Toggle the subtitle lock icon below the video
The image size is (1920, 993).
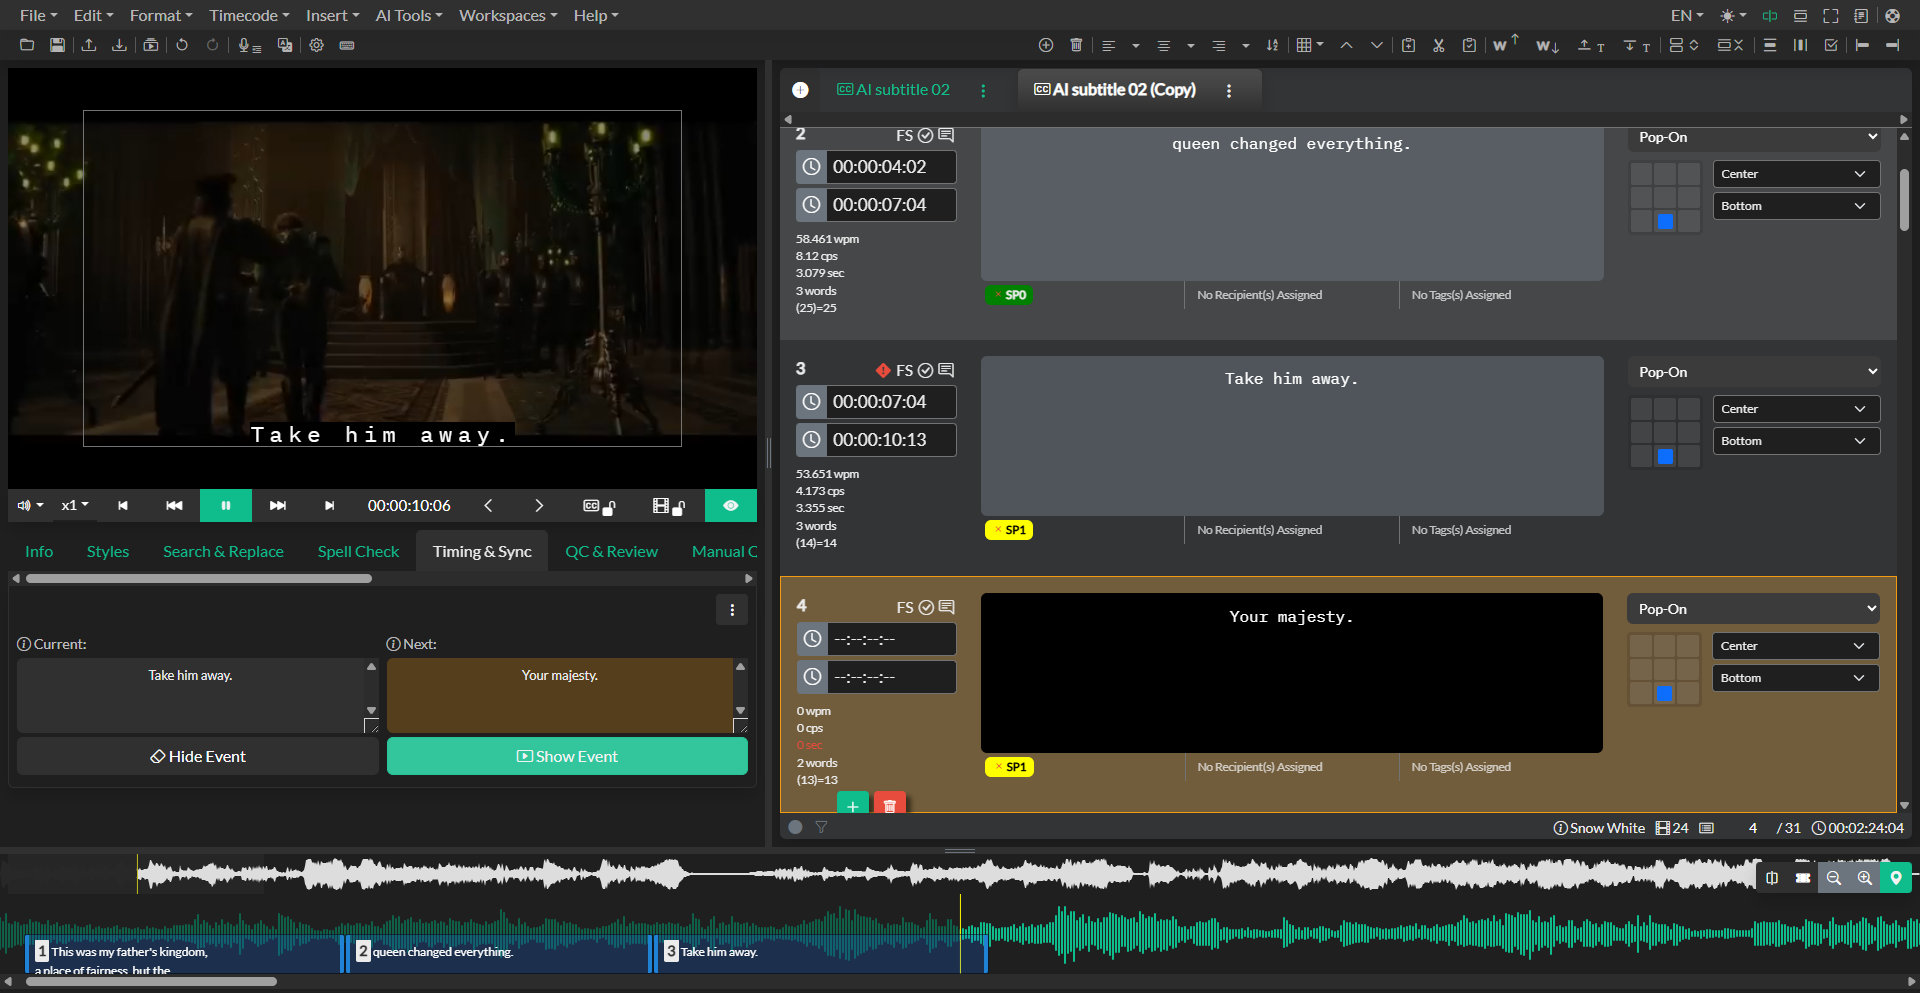[x=598, y=505]
